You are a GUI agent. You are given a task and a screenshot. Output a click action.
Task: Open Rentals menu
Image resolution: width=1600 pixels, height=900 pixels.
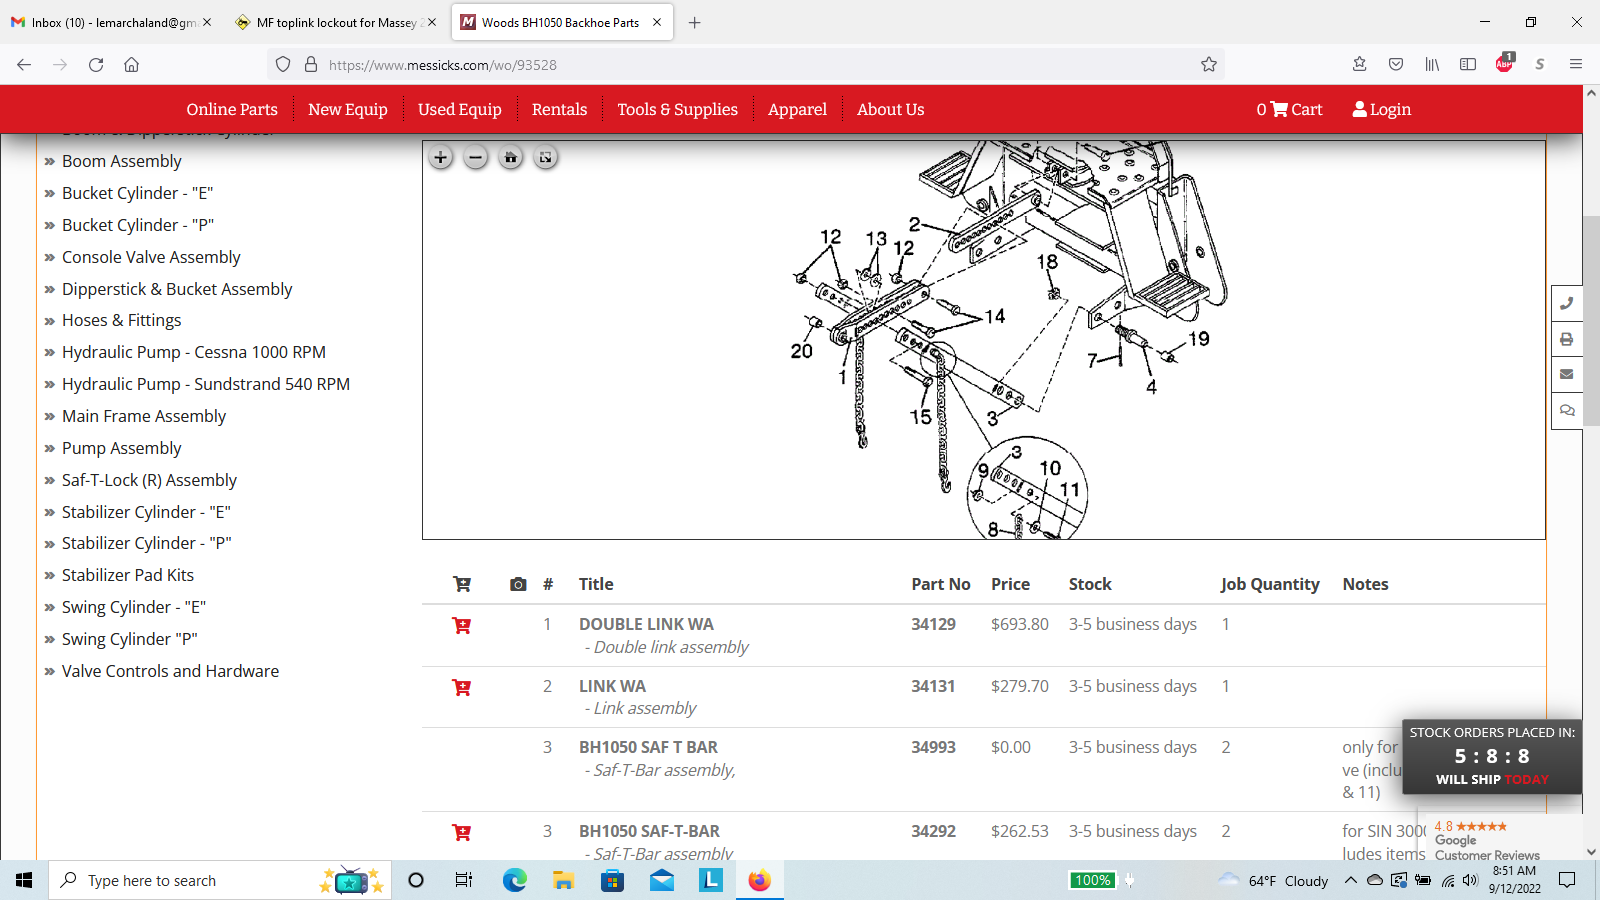[x=559, y=109]
